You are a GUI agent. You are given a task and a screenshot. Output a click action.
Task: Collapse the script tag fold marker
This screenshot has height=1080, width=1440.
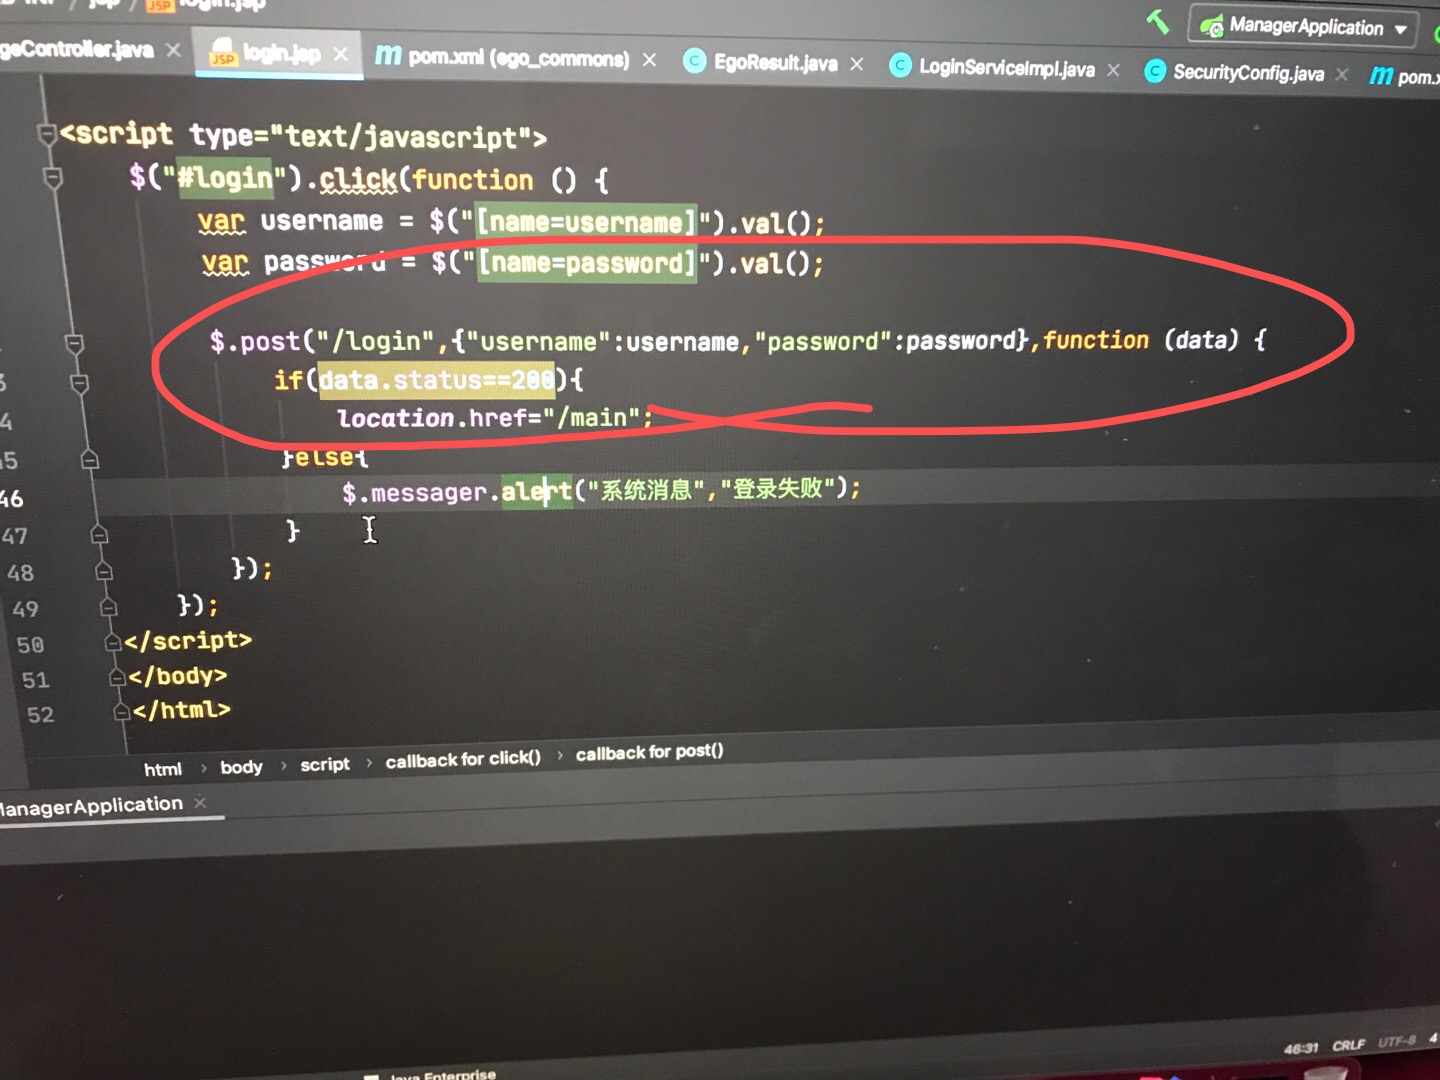(x=46, y=133)
